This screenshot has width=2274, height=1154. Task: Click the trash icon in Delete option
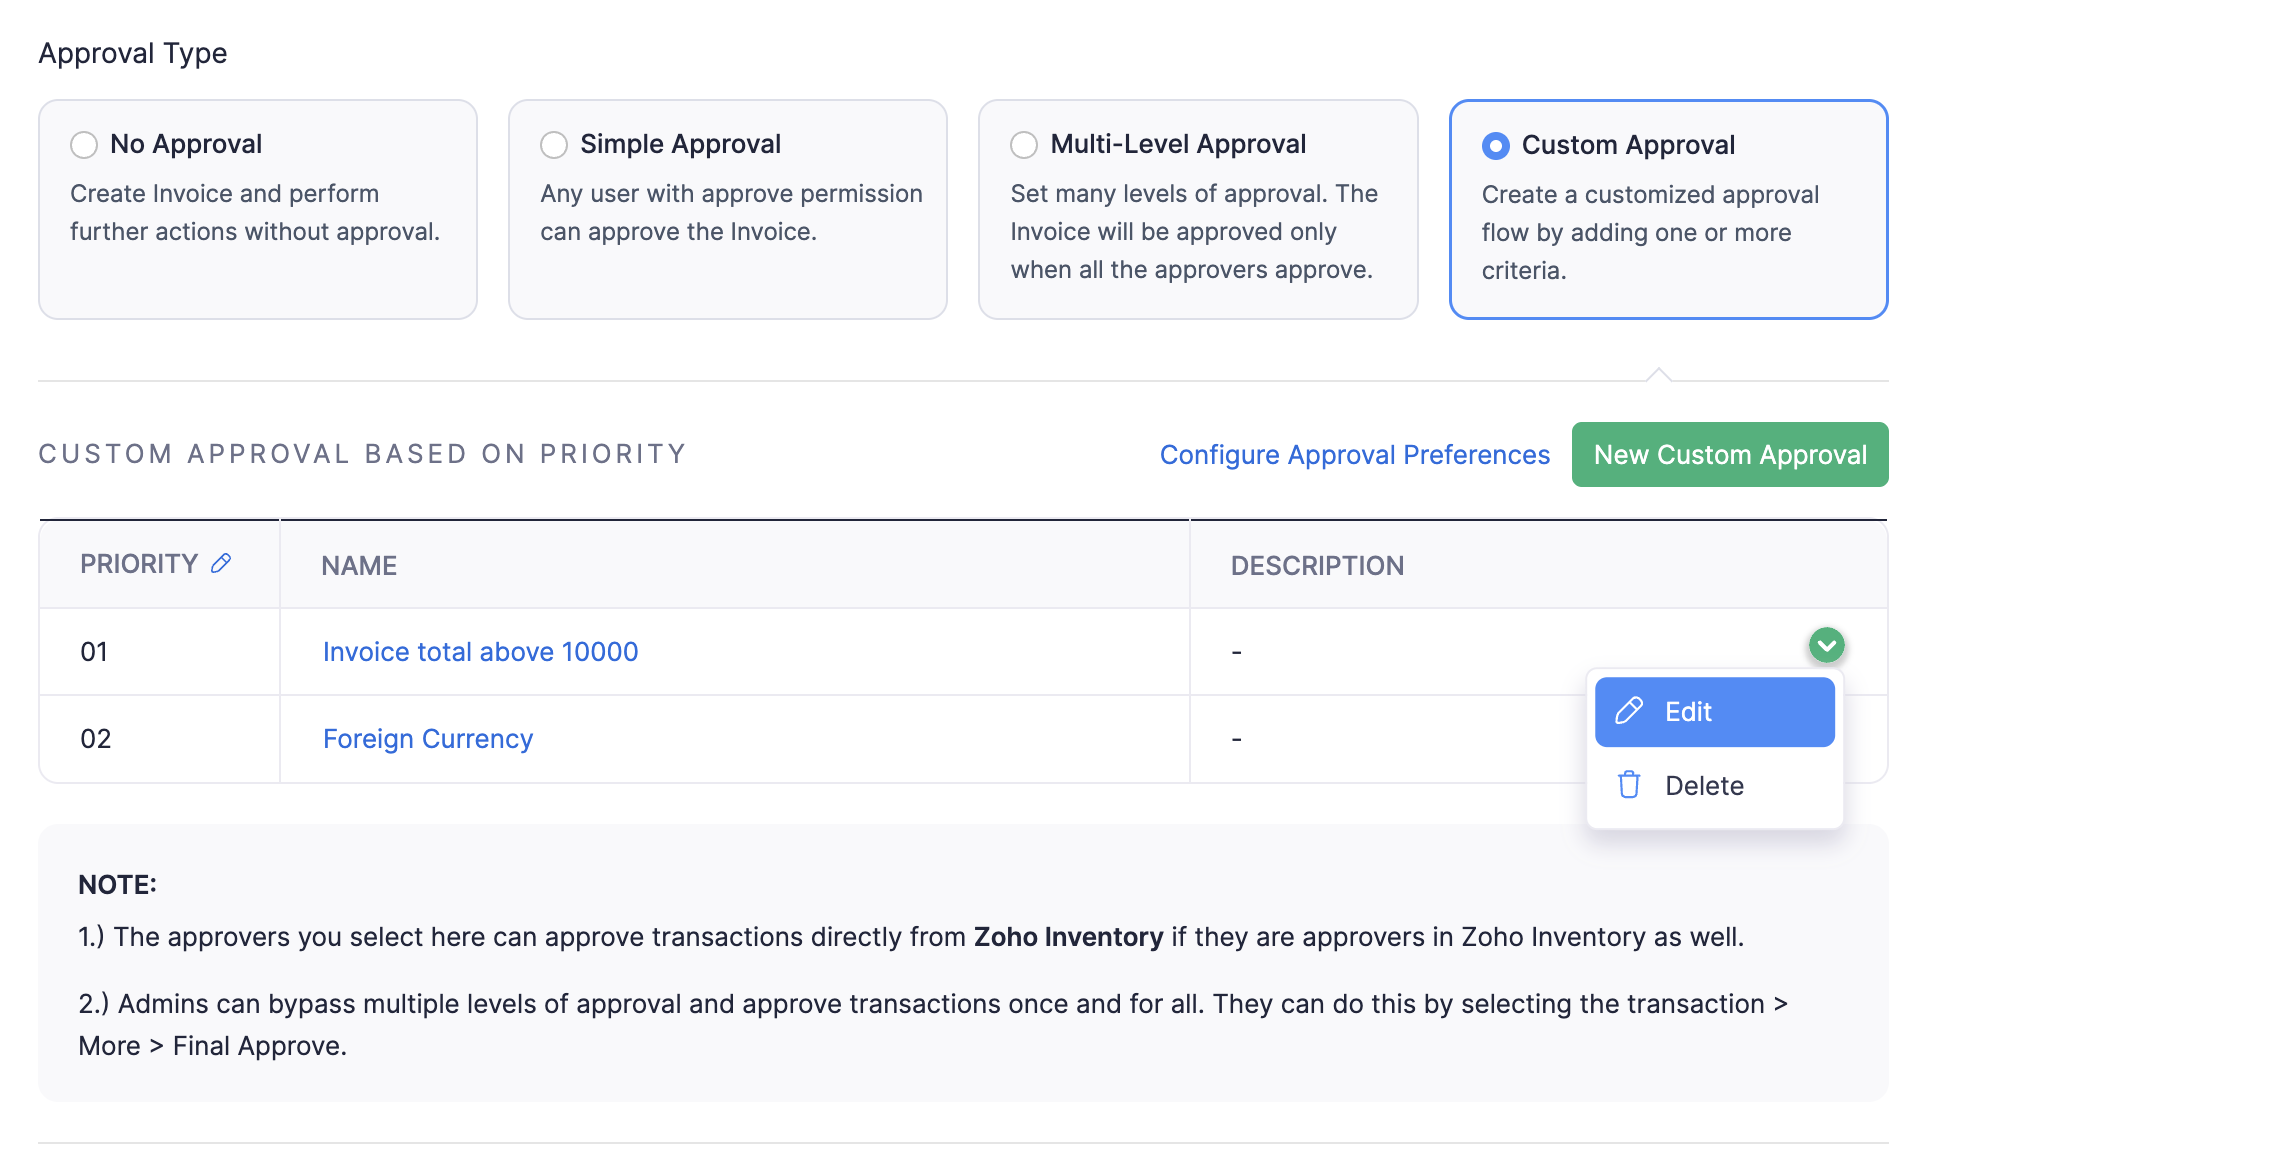point(1629,785)
